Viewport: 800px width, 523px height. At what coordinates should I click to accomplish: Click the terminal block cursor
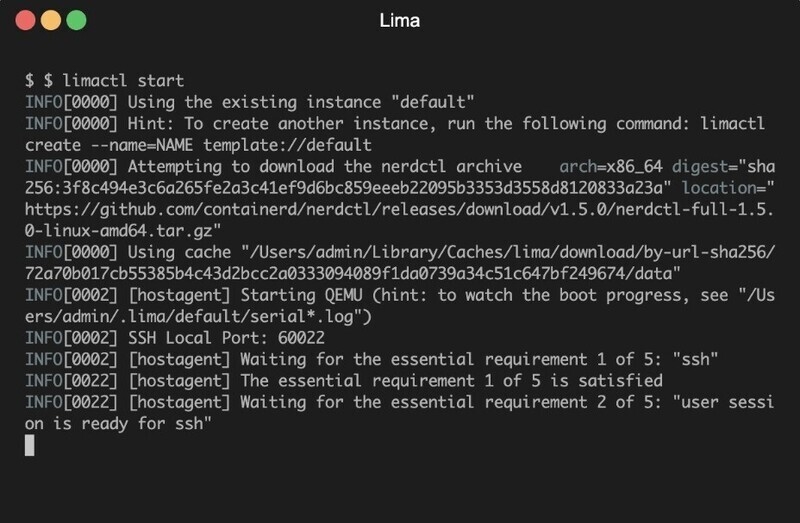click(x=30, y=445)
